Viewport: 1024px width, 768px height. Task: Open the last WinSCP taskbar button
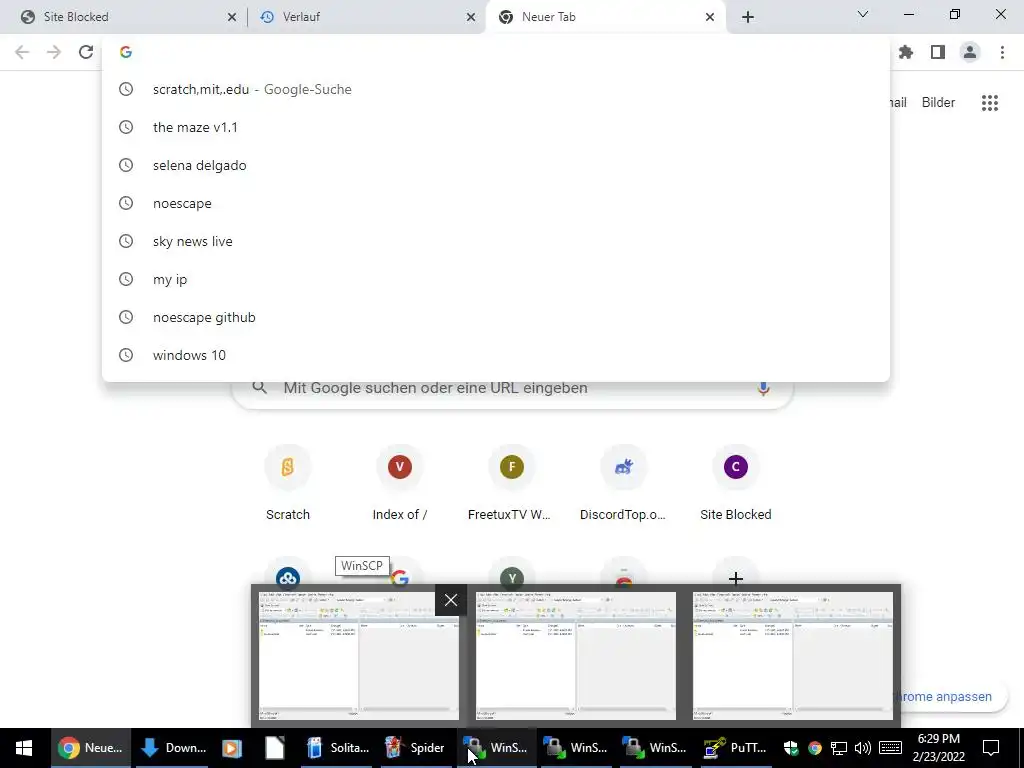(654, 748)
